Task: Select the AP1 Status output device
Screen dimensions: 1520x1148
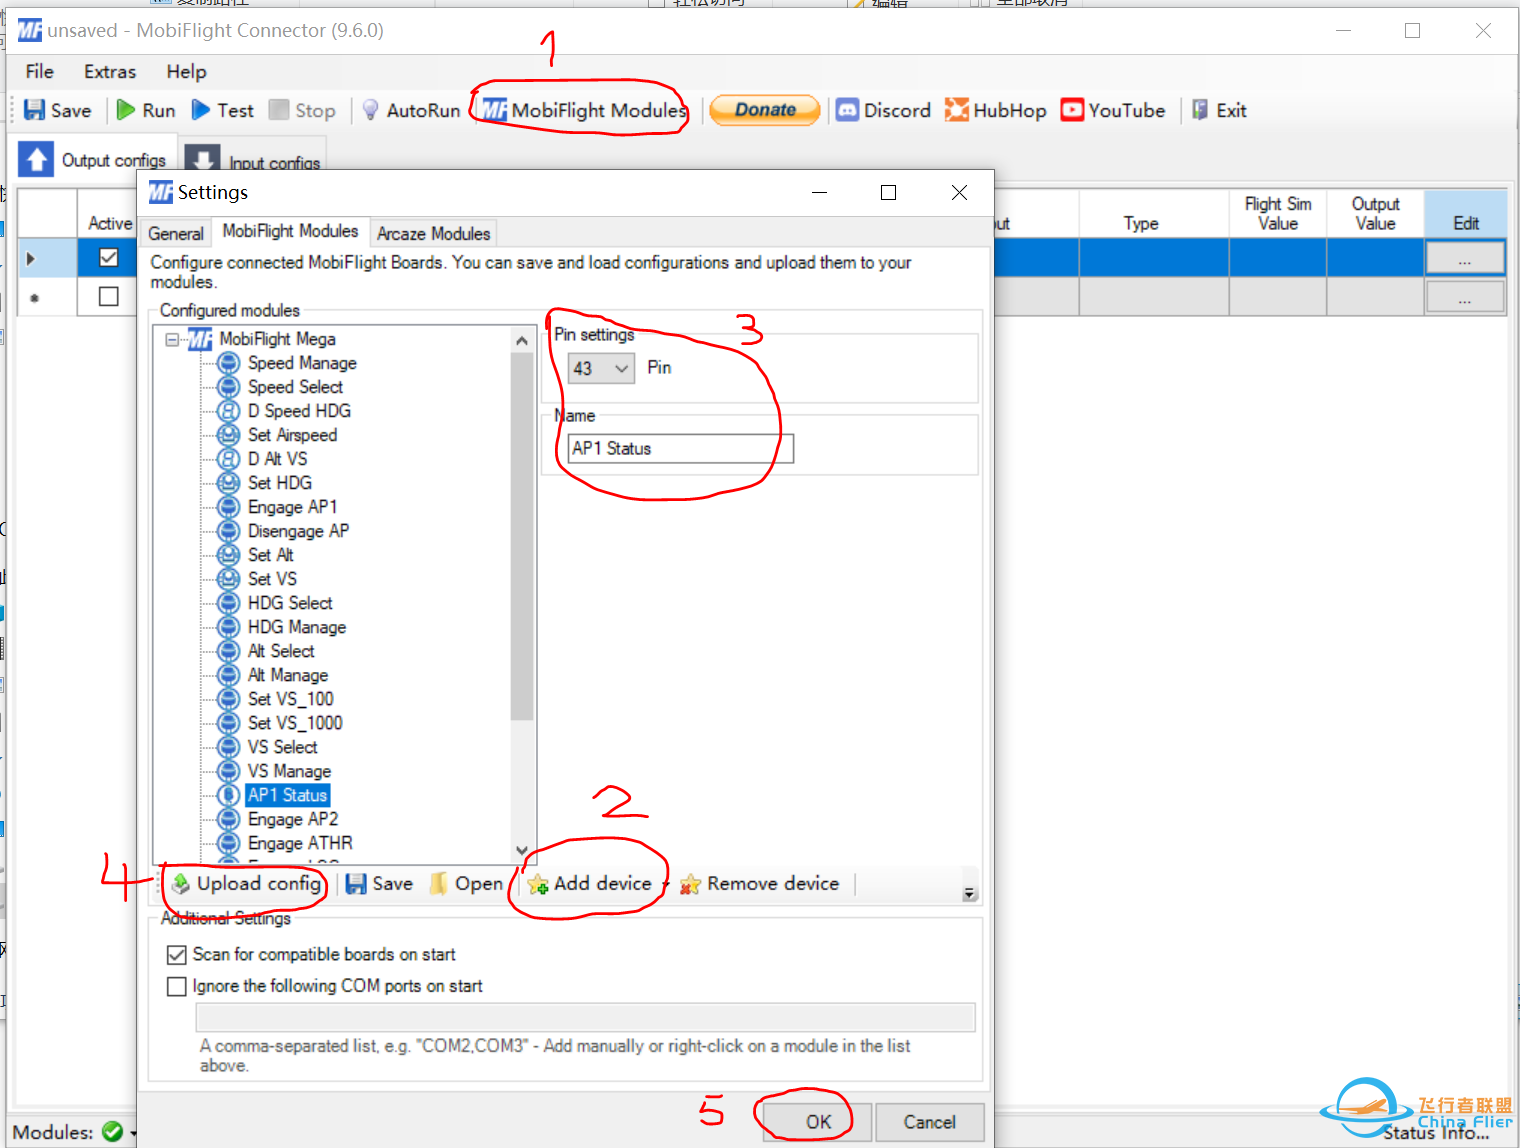Action: click(287, 795)
